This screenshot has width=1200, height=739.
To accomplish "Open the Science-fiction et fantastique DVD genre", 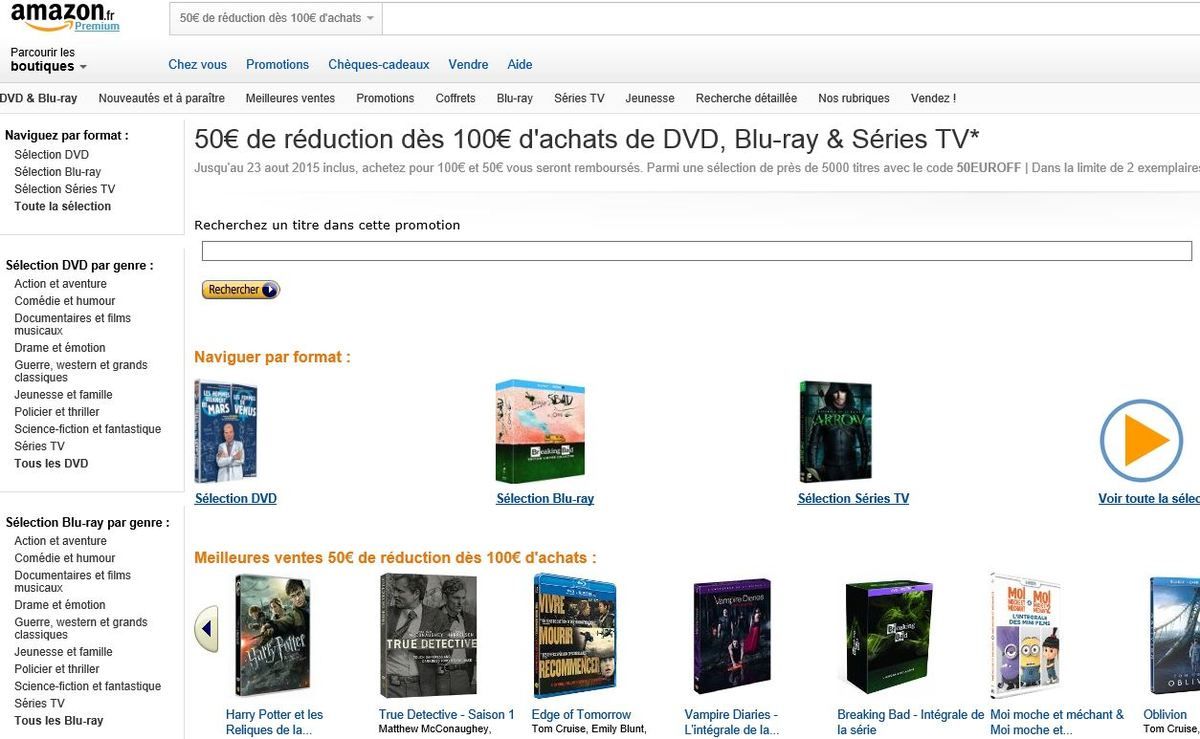I will click(87, 429).
